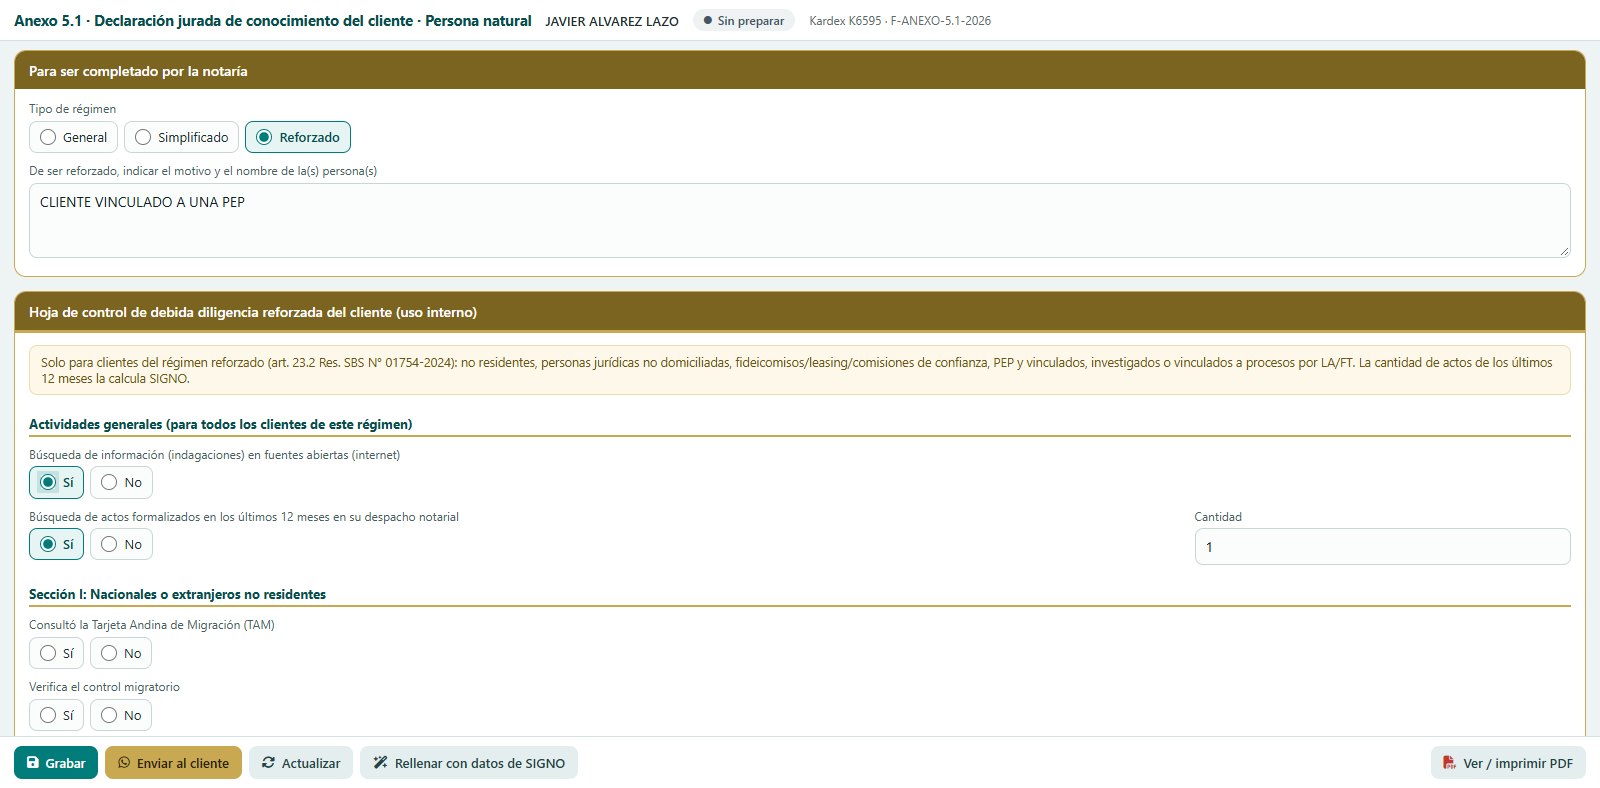This screenshot has width=1600, height=788.
Task: Click the magic wand icon for SIGNO autofill
Action: (x=380, y=763)
